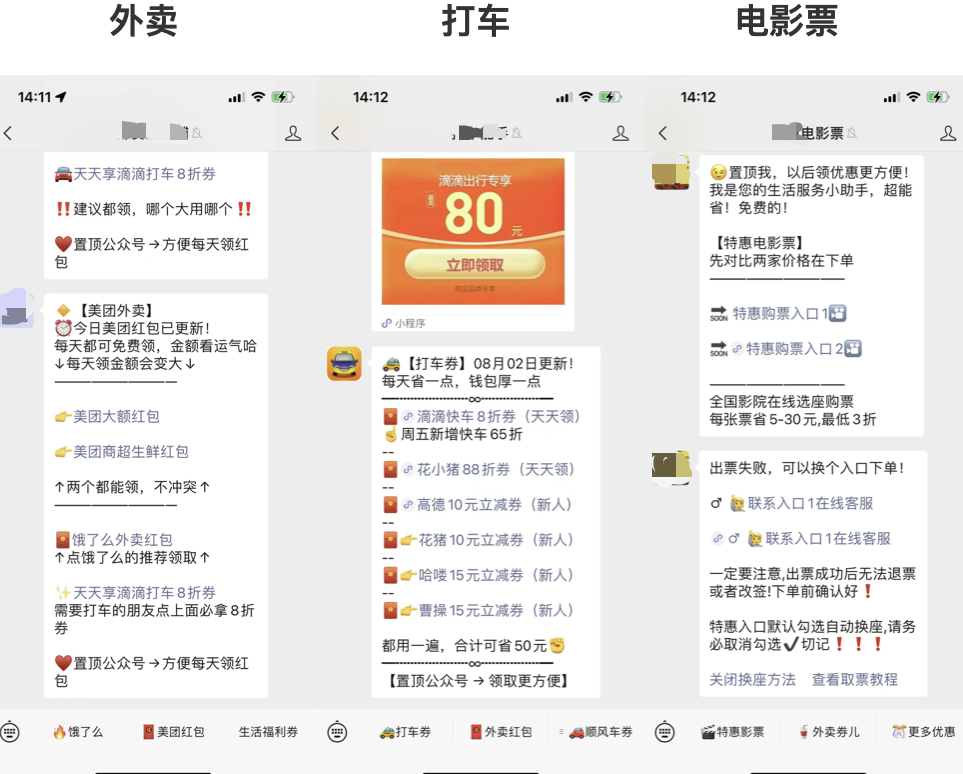Tap 【特惠电影票】 heading text
This screenshot has width=963, height=774.
(x=760, y=243)
